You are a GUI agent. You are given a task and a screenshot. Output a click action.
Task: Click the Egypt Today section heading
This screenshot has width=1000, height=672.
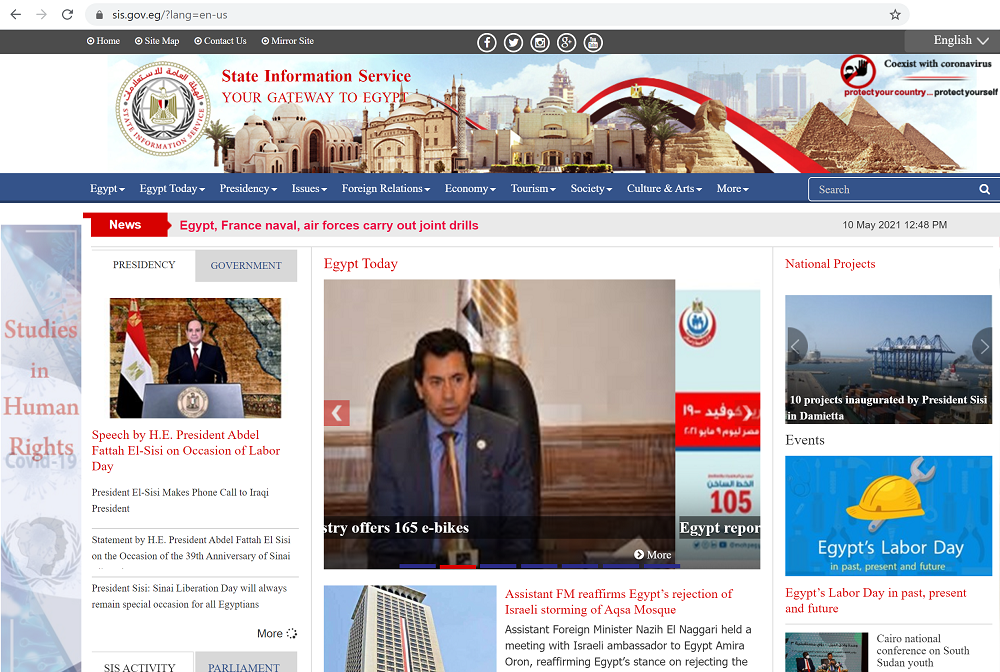coord(360,264)
